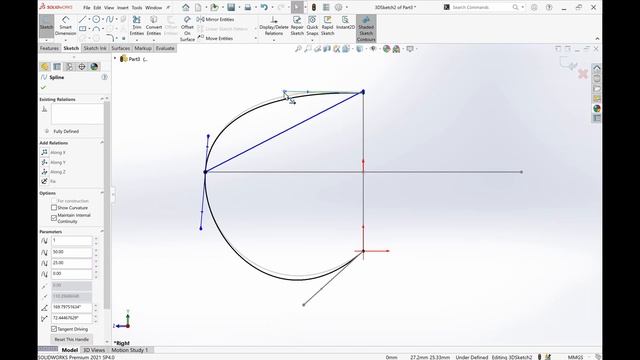Switch to the Surfaces ribbon tab
Screen dimensions: 640x360
(x=121, y=48)
